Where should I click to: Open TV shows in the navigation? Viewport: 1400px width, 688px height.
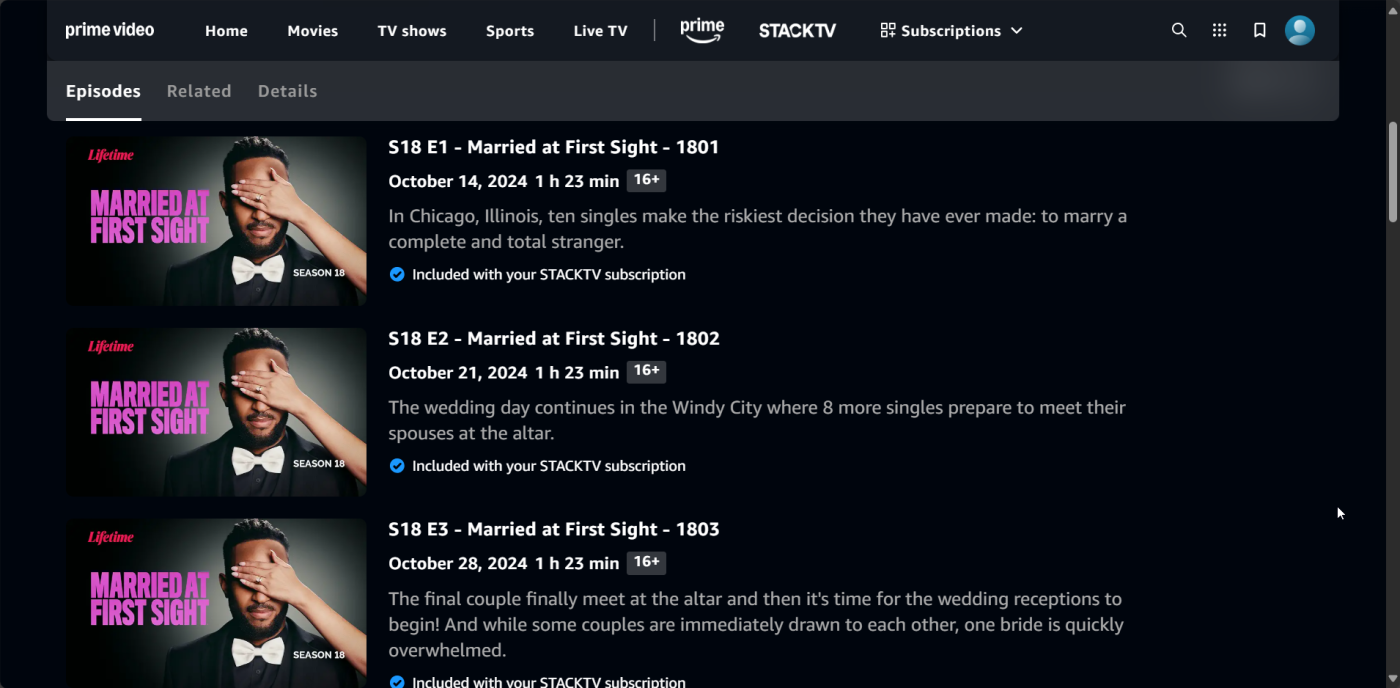click(x=412, y=31)
